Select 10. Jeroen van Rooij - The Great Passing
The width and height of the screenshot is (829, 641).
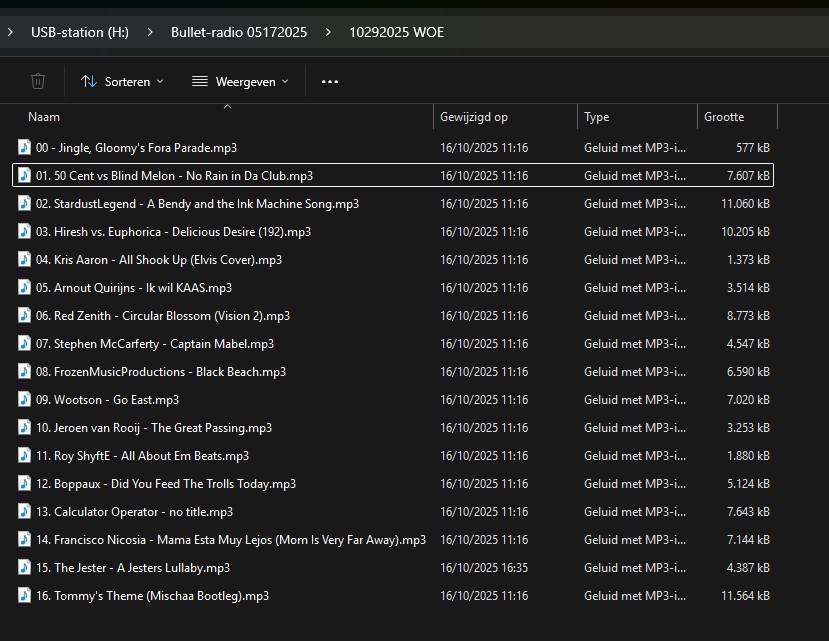coord(154,428)
